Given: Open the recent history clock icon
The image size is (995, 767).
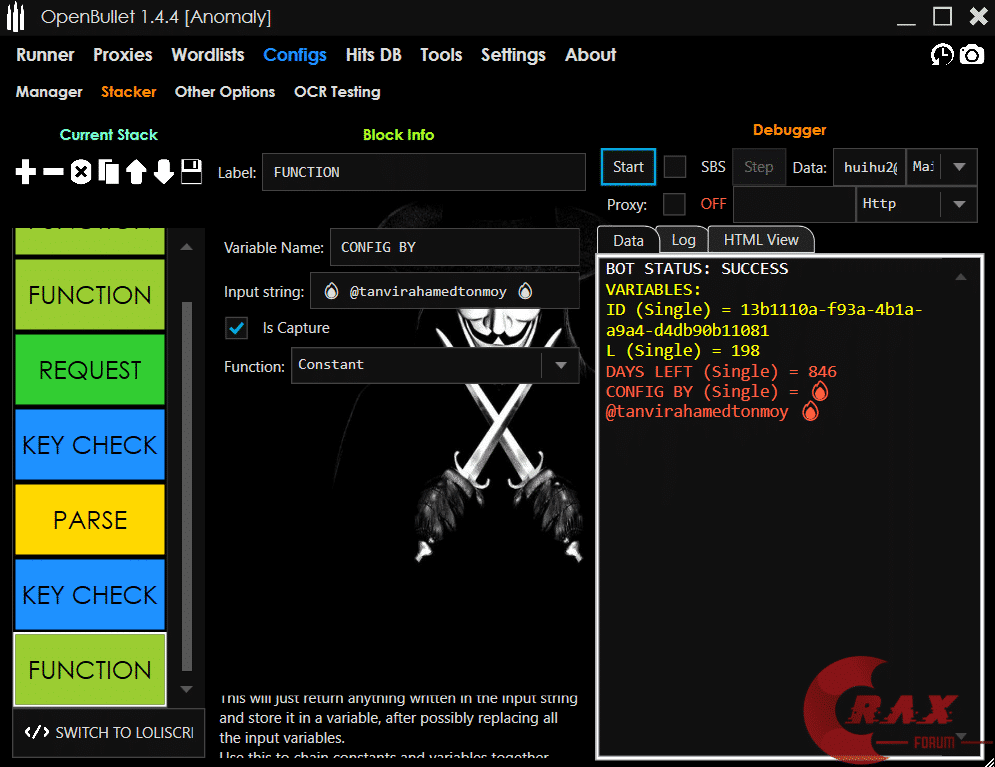Looking at the screenshot, I should pos(942,55).
